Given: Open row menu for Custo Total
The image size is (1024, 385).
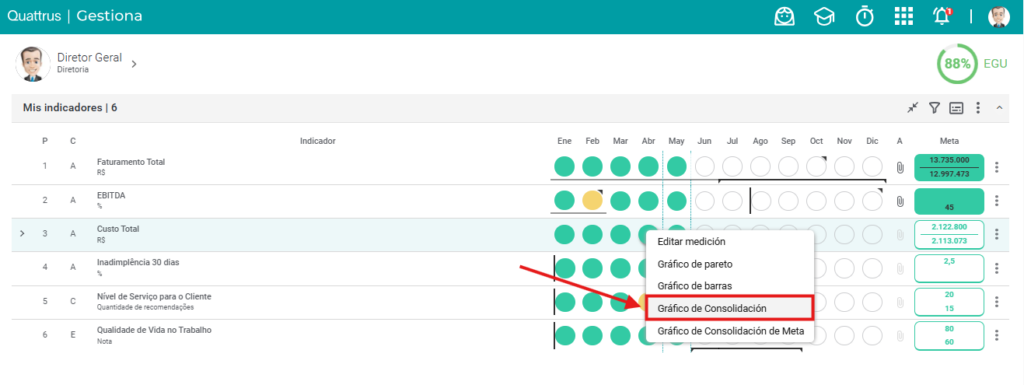Looking at the screenshot, I should pyautogui.click(x=997, y=234).
